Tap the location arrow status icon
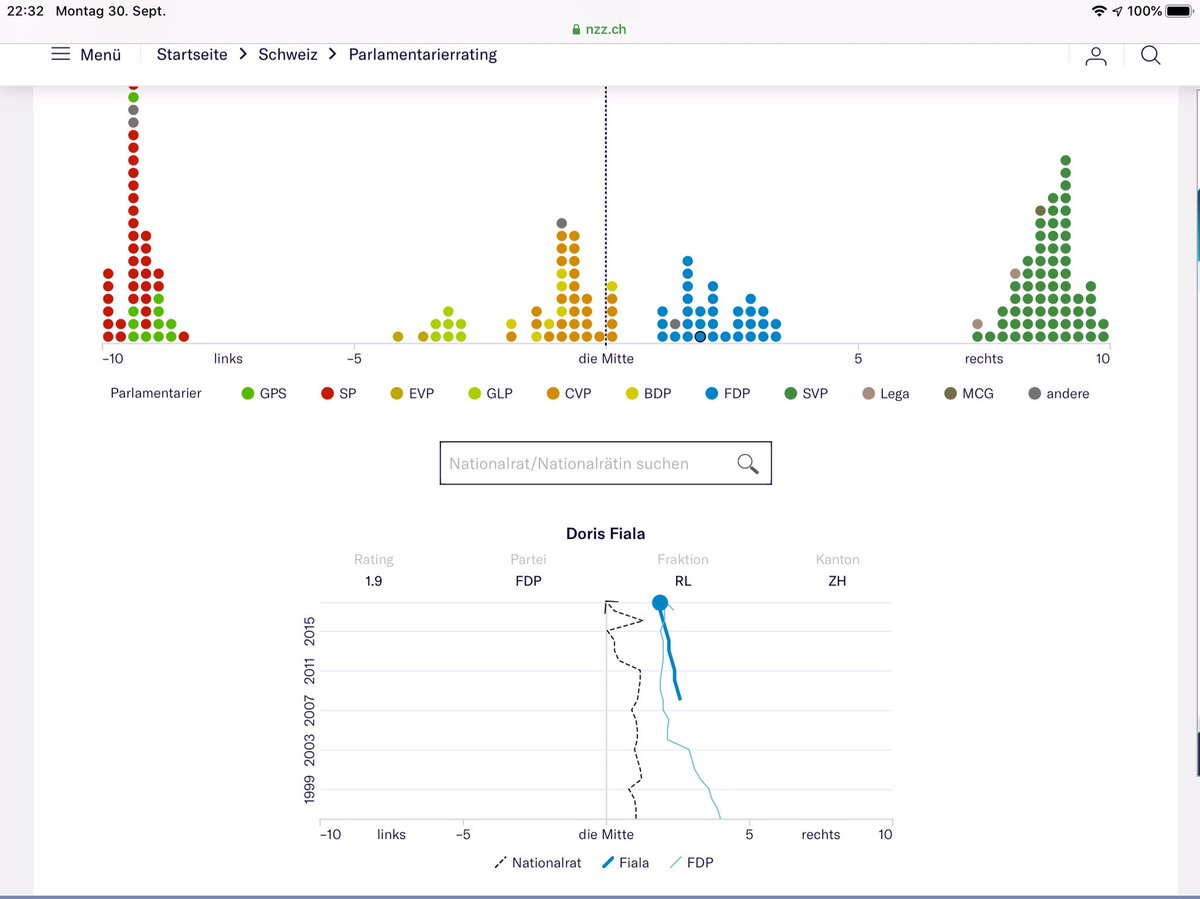The image size is (1200, 899). pyautogui.click(x=1117, y=11)
